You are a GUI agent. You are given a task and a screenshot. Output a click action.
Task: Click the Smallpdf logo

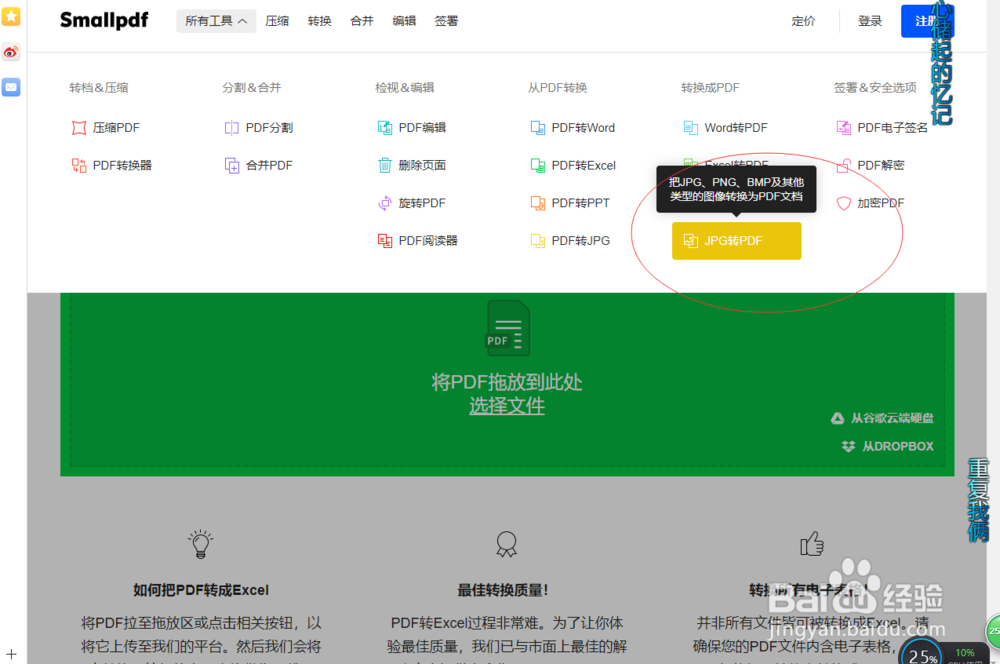(x=104, y=20)
